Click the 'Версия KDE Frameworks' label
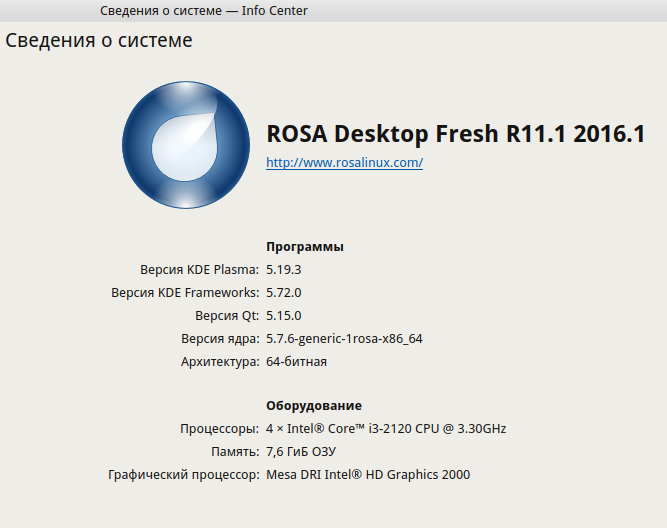667x528 pixels. (x=185, y=293)
